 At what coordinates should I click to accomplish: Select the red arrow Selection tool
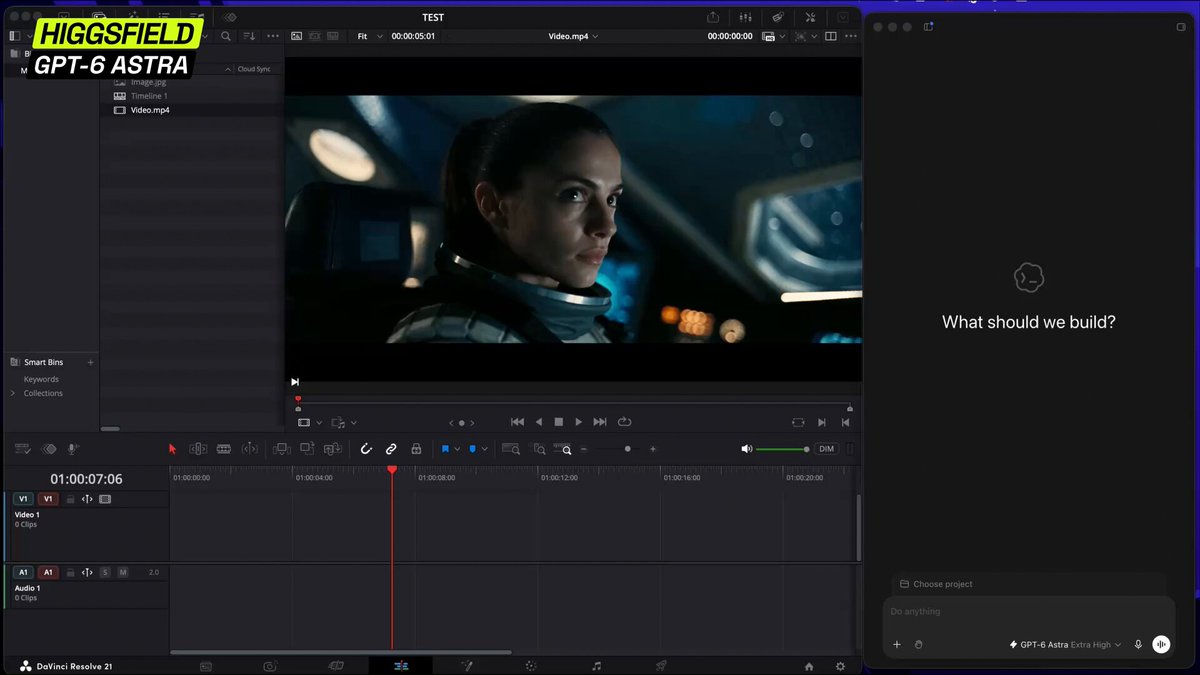pyautogui.click(x=172, y=449)
